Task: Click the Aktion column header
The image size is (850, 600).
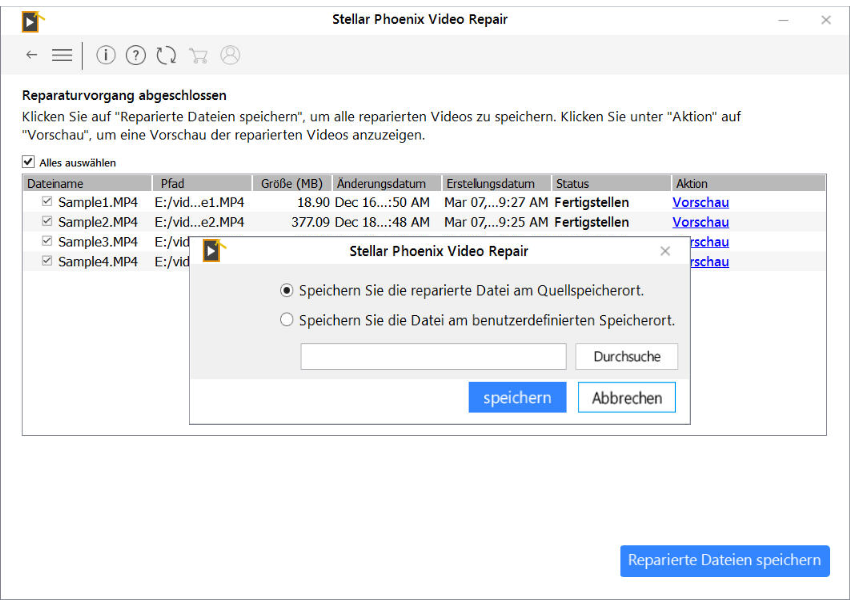Action: 748,183
